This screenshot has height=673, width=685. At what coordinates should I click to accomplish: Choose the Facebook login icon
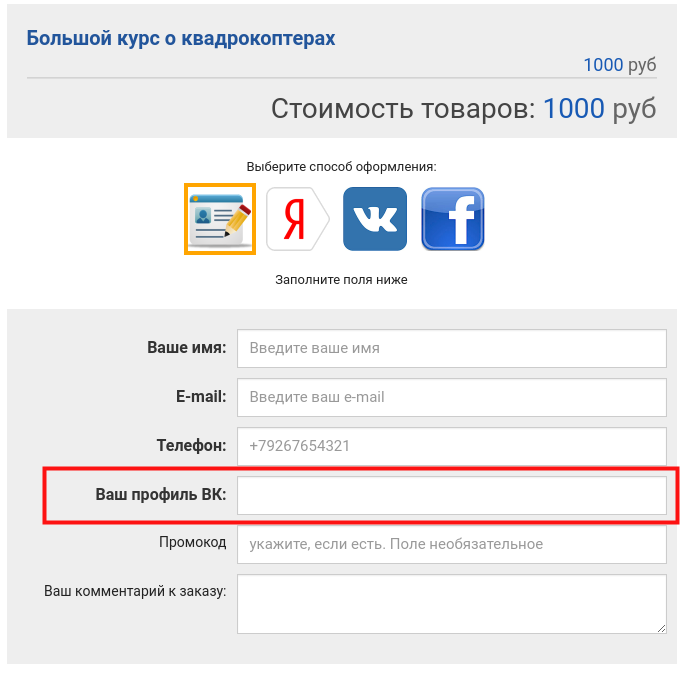(452, 218)
